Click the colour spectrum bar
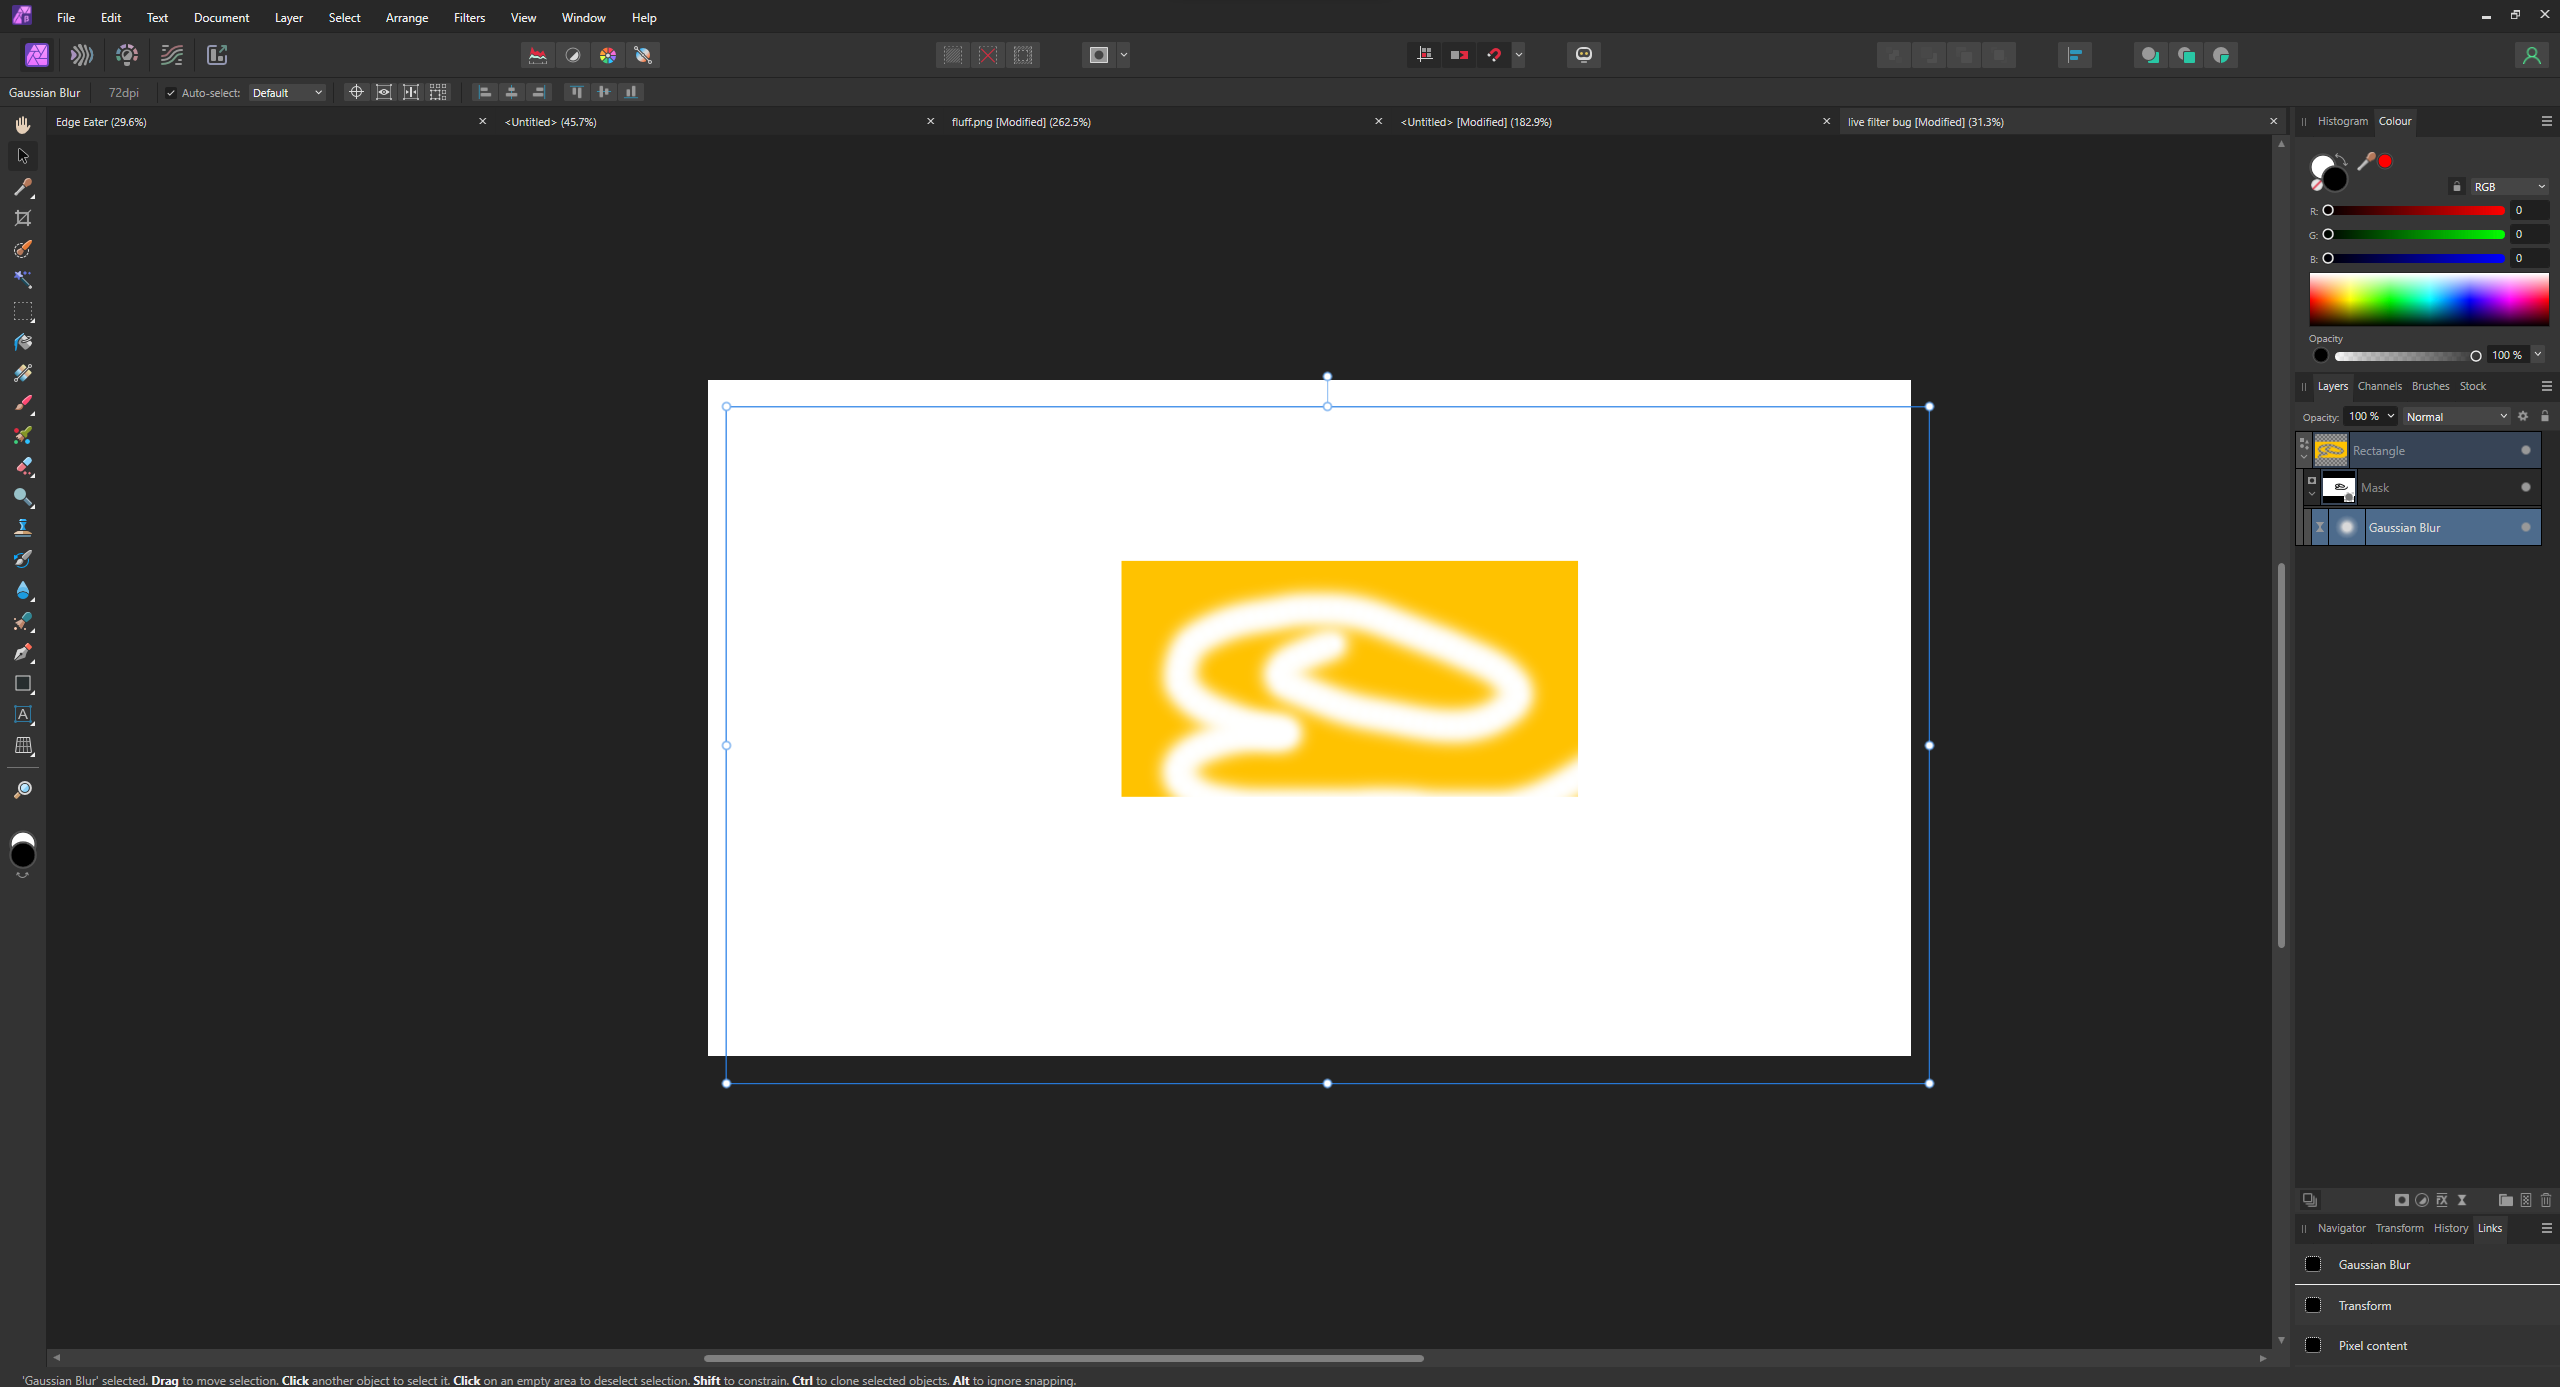 tap(2429, 300)
